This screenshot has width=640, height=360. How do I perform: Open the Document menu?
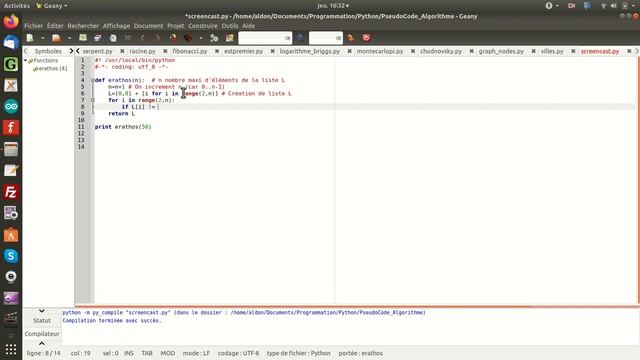[149, 26]
